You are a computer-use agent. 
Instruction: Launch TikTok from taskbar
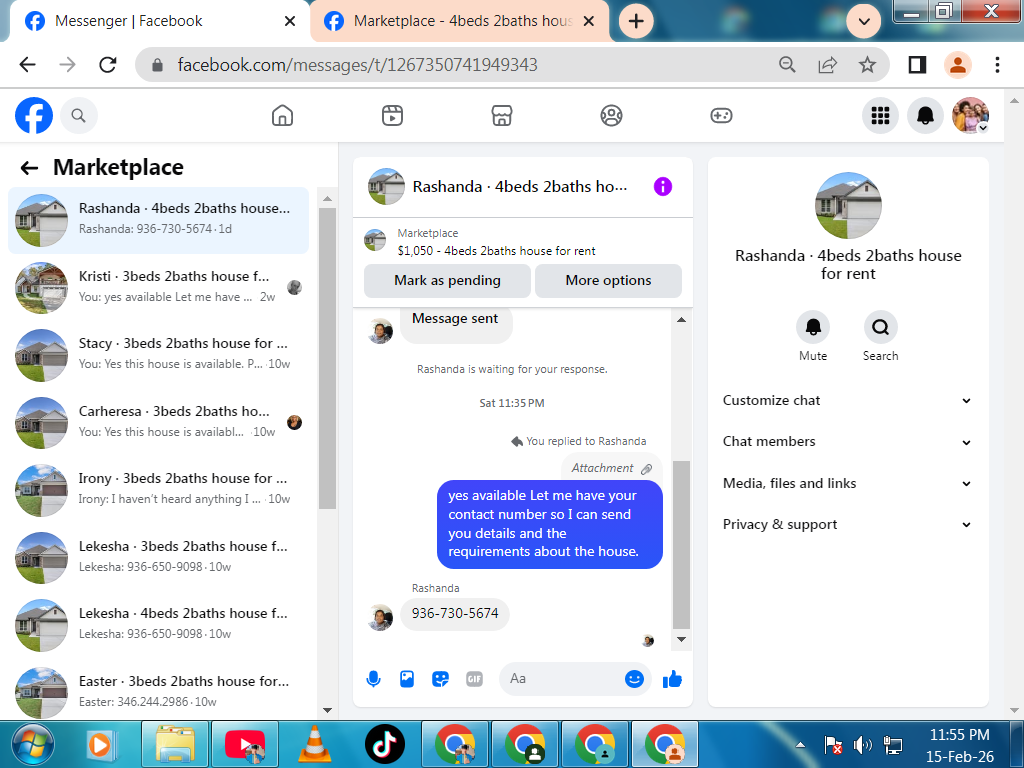pos(385,744)
